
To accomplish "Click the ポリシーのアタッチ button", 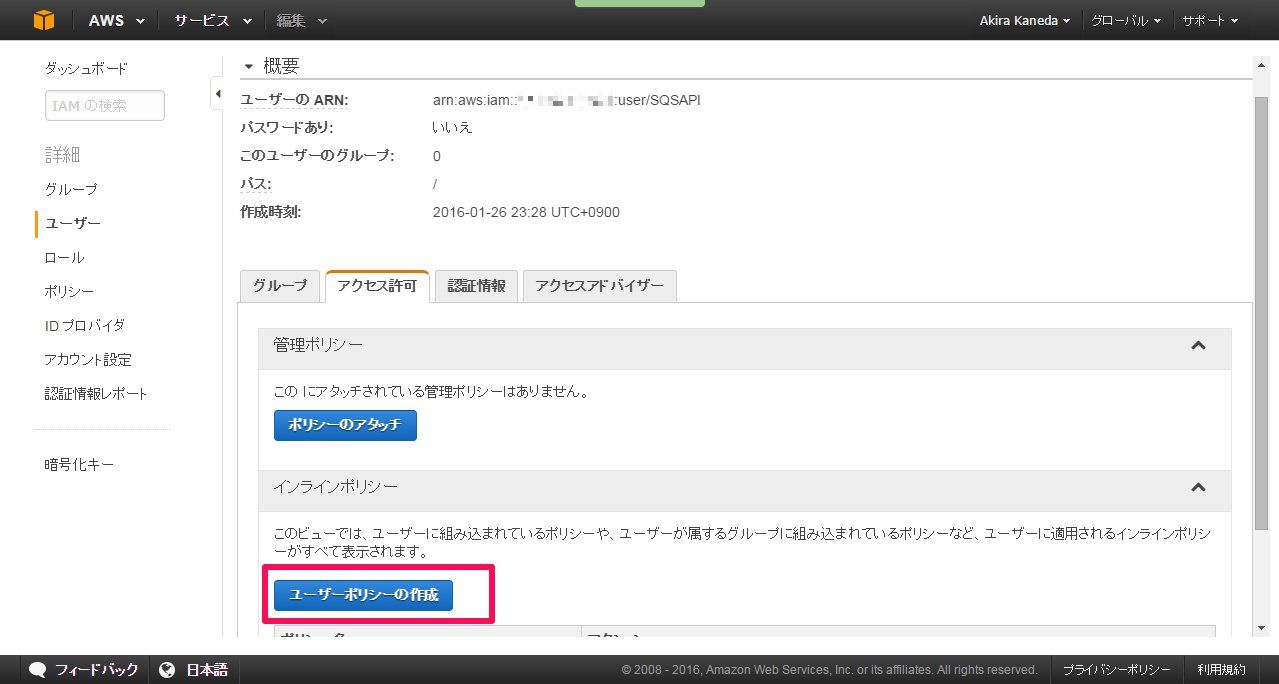I will click(x=345, y=425).
